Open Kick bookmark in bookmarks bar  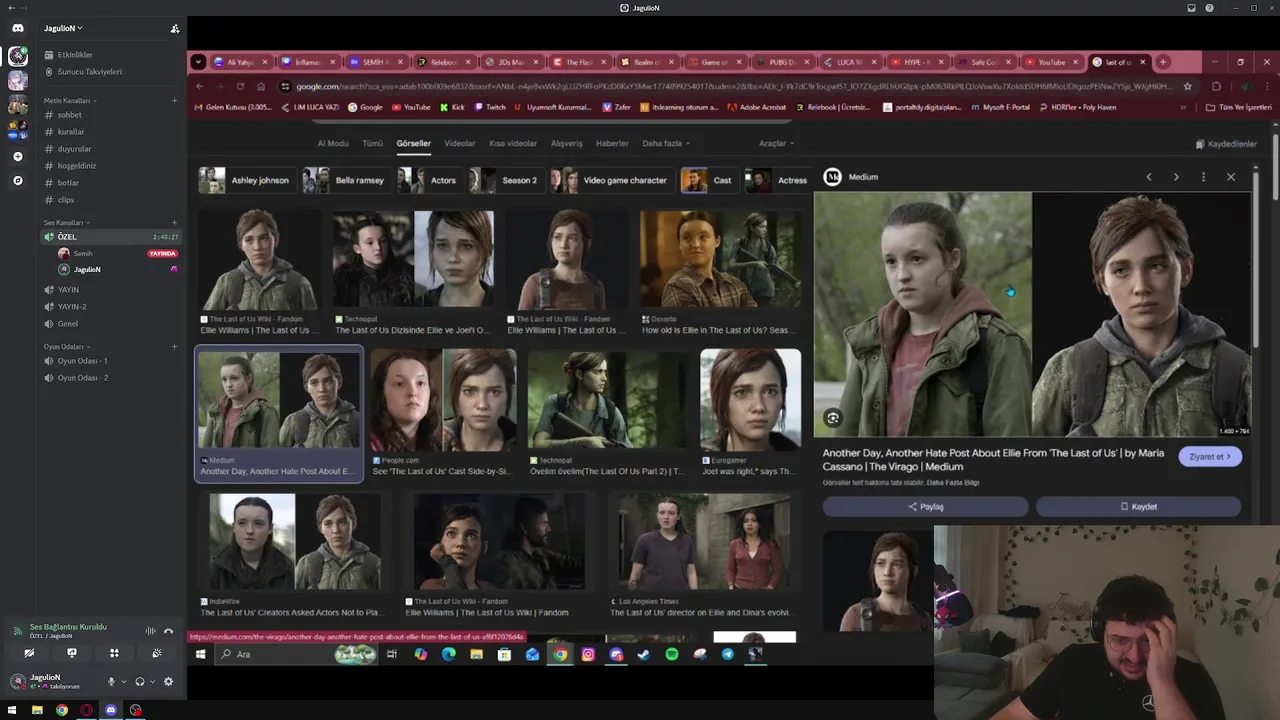click(x=453, y=107)
